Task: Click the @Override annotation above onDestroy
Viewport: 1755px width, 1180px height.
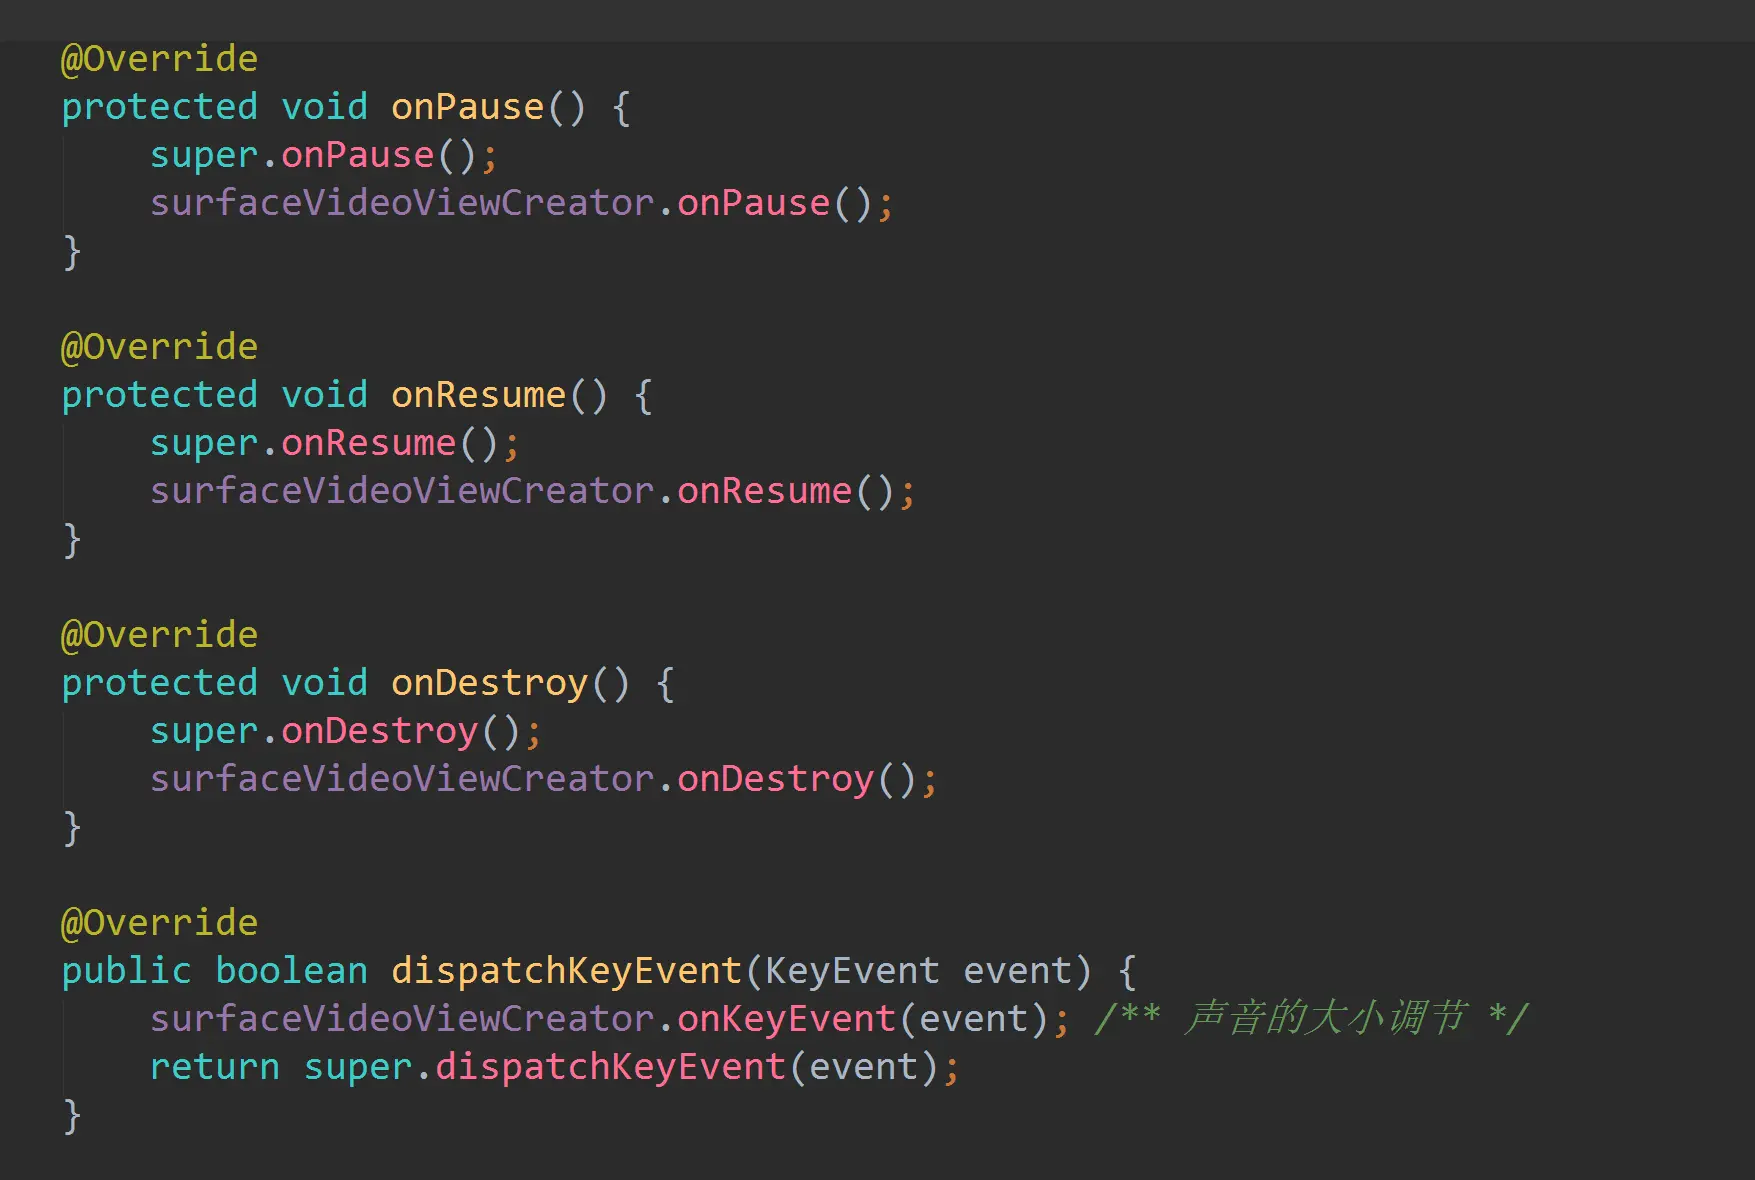Action: point(160,635)
